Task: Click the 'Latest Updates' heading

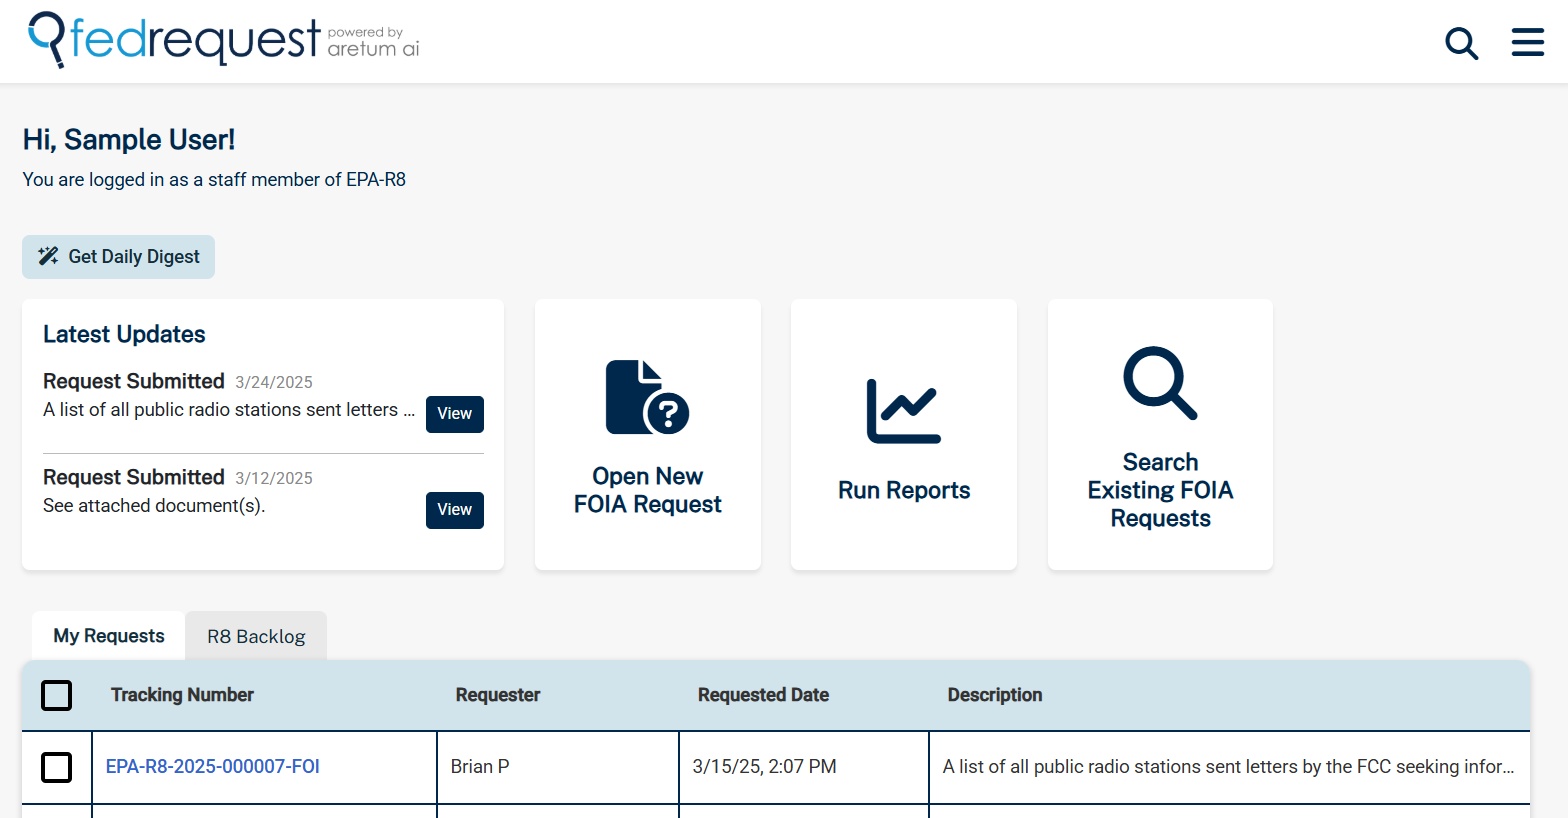Action: (x=124, y=334)
